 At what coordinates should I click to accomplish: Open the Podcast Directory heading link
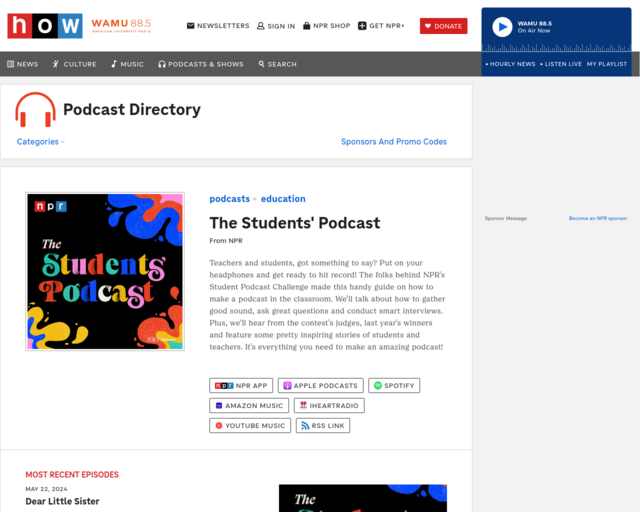(132, 109)
